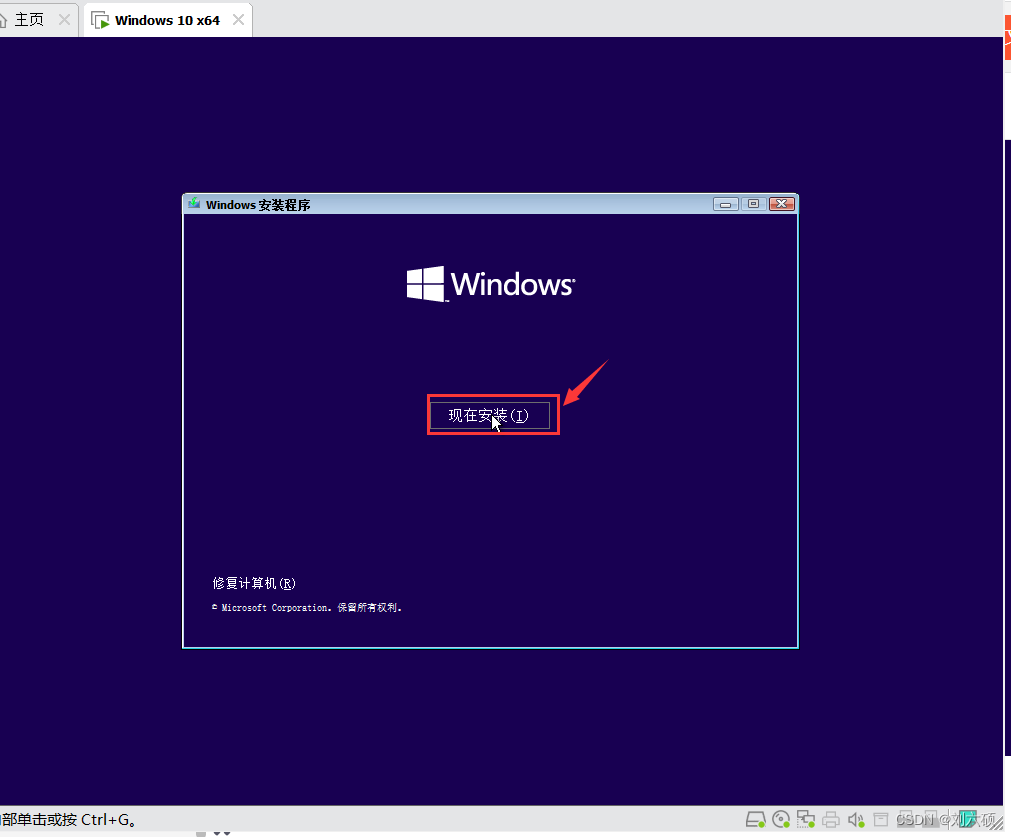Click the setup icon in the installer title bar
The width and height of the screenshot is (1011, 837).
194,204
